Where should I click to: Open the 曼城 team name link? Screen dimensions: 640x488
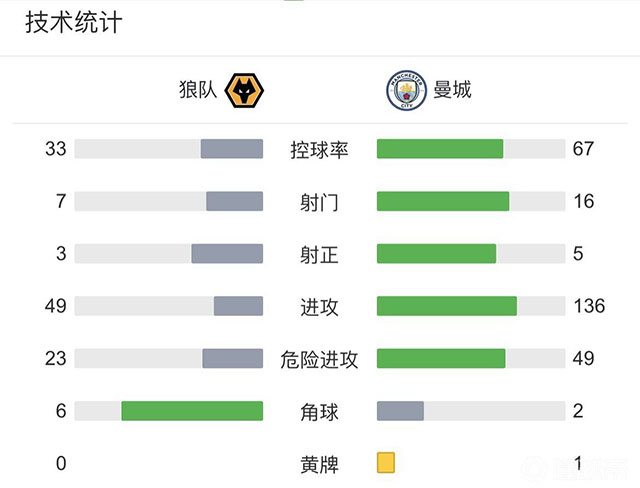coord(452,90)
